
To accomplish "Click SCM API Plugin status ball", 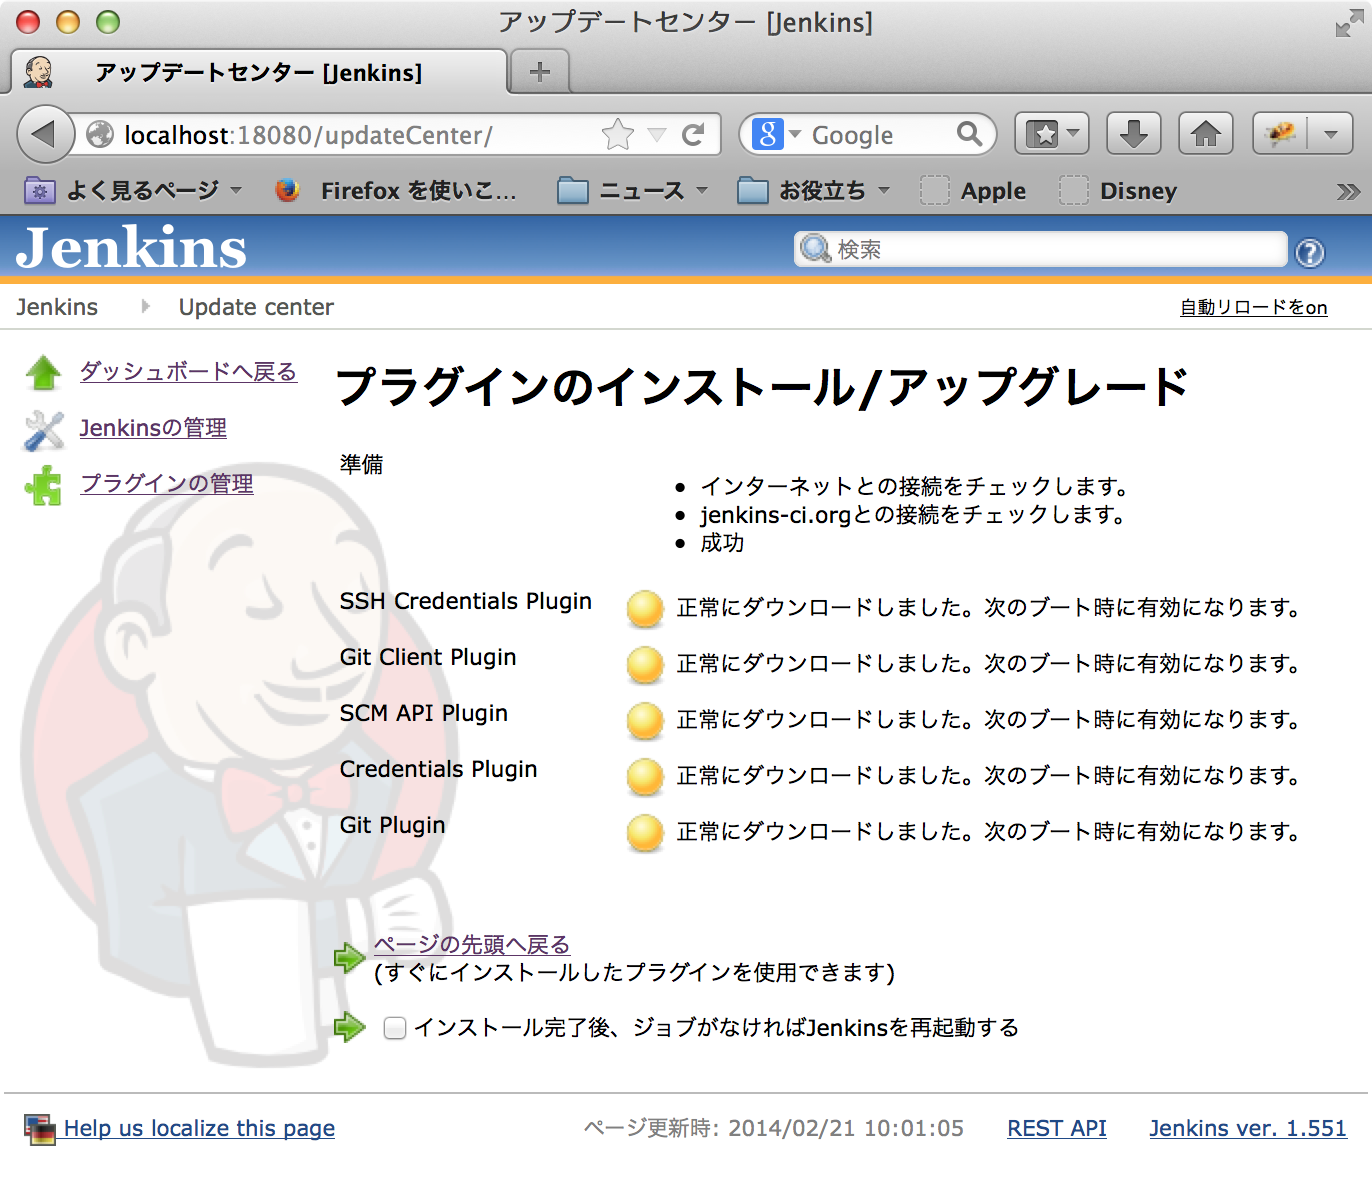I will pyautogui.click(x=645, y=720).
